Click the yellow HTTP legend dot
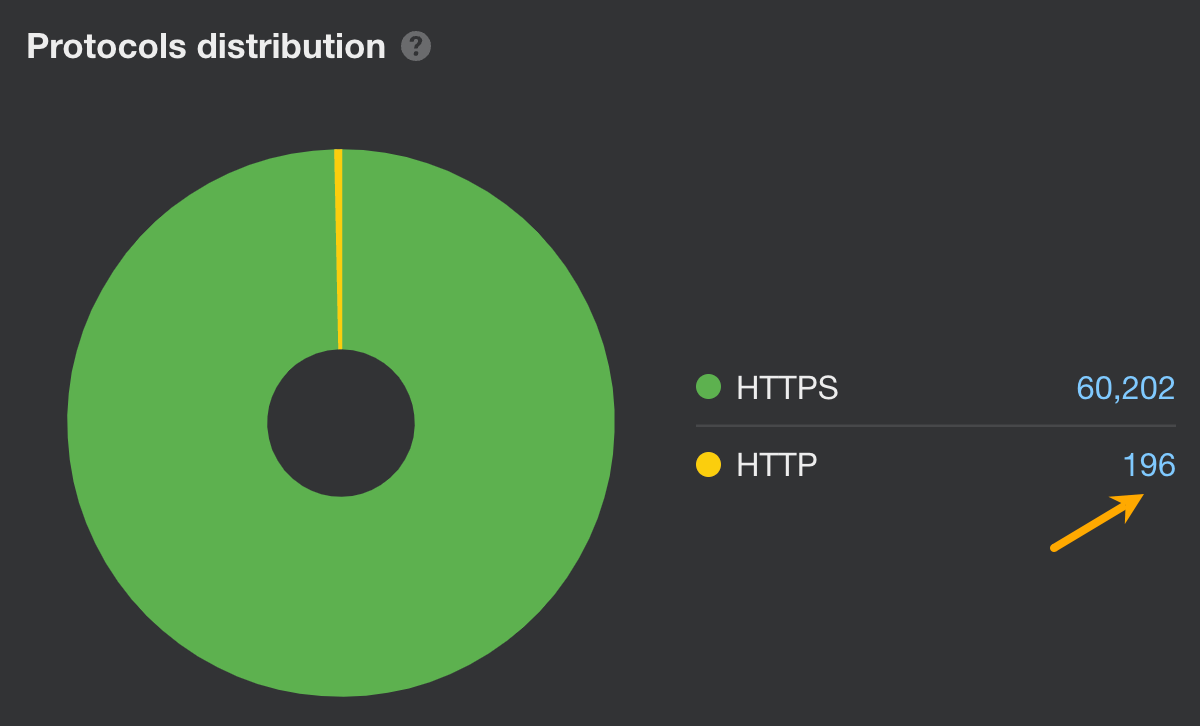Image resolution: width=1200 pixels, height=726 pixels. pos(707,464)
